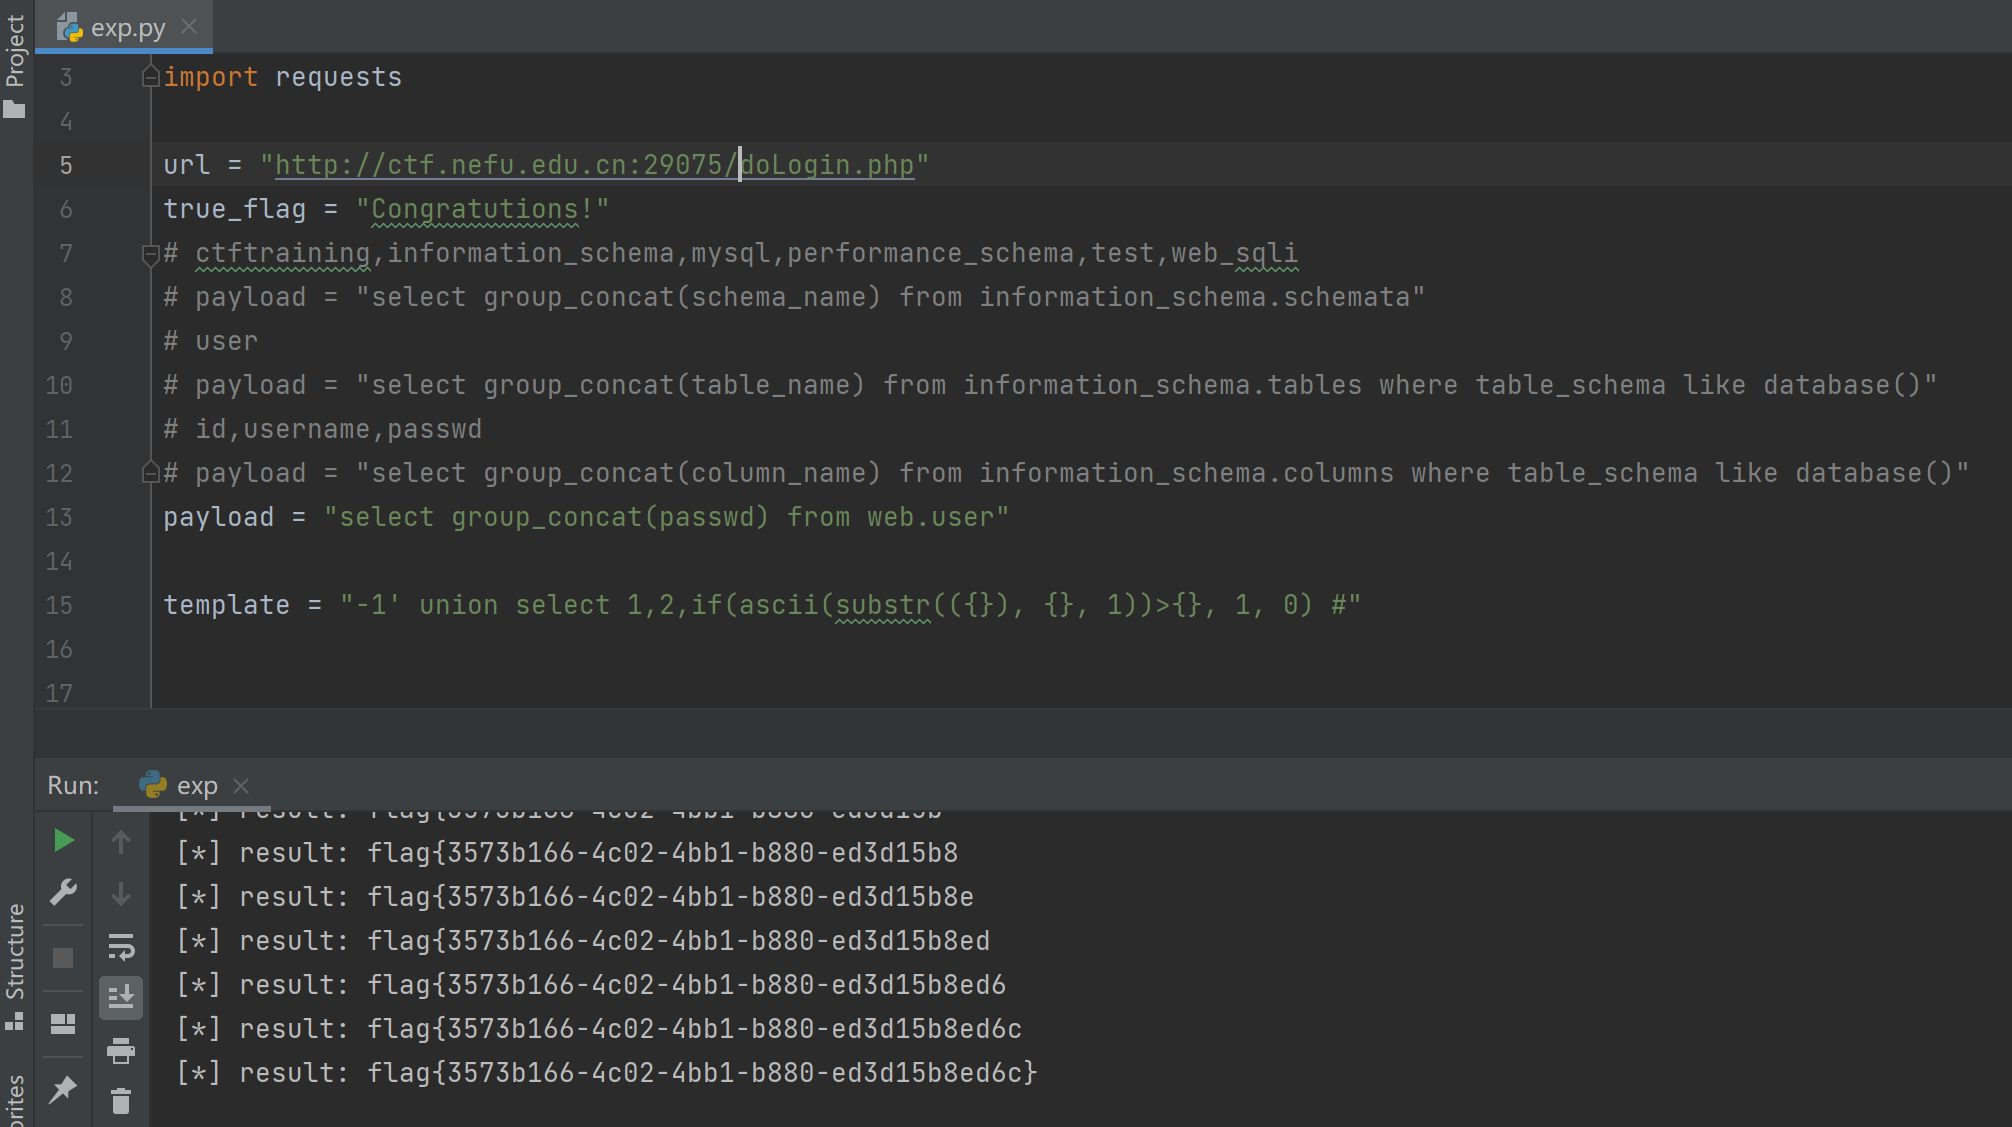Select the exp.py editor tab
Screen dimensions: 2012x1127
point(126,28)
